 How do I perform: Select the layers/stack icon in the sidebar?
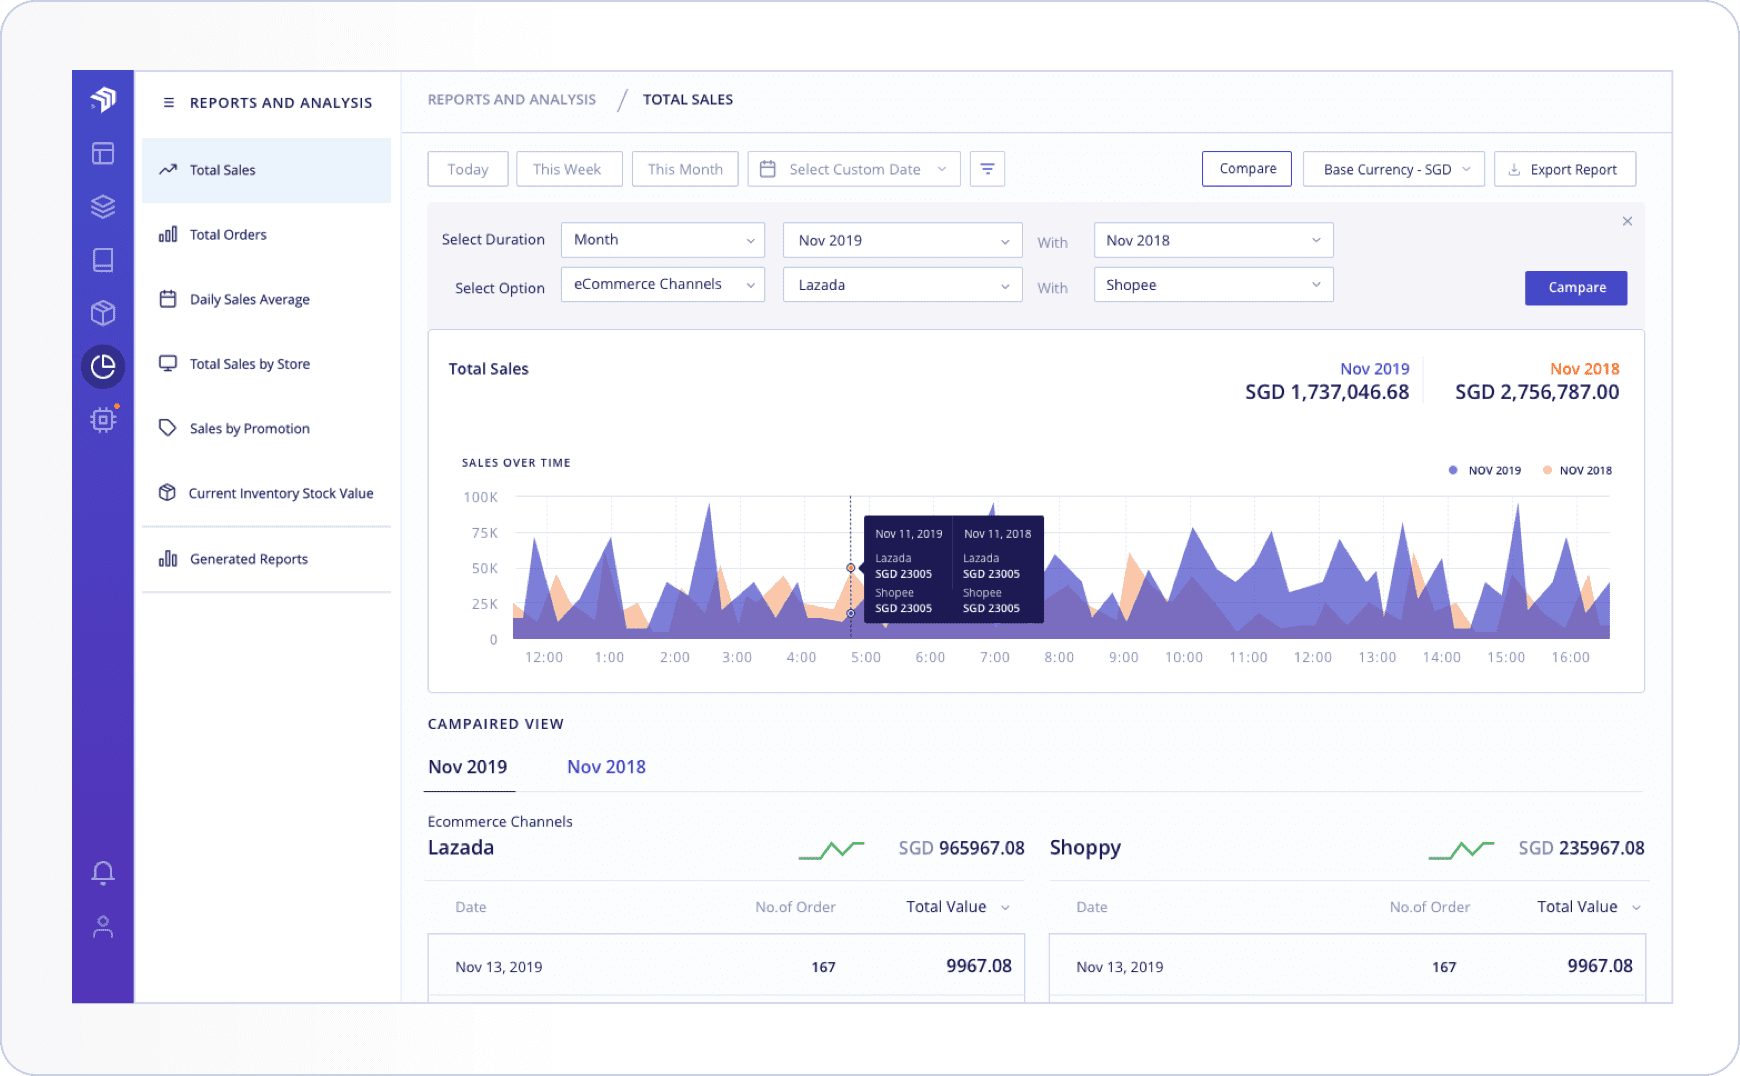pyautogui.click(x=103, y=207)
